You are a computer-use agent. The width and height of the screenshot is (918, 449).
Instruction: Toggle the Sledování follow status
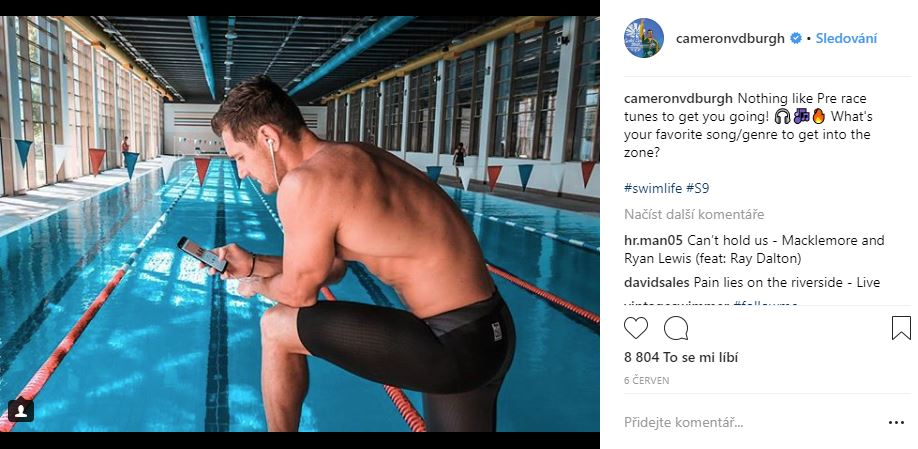(846, 39)
